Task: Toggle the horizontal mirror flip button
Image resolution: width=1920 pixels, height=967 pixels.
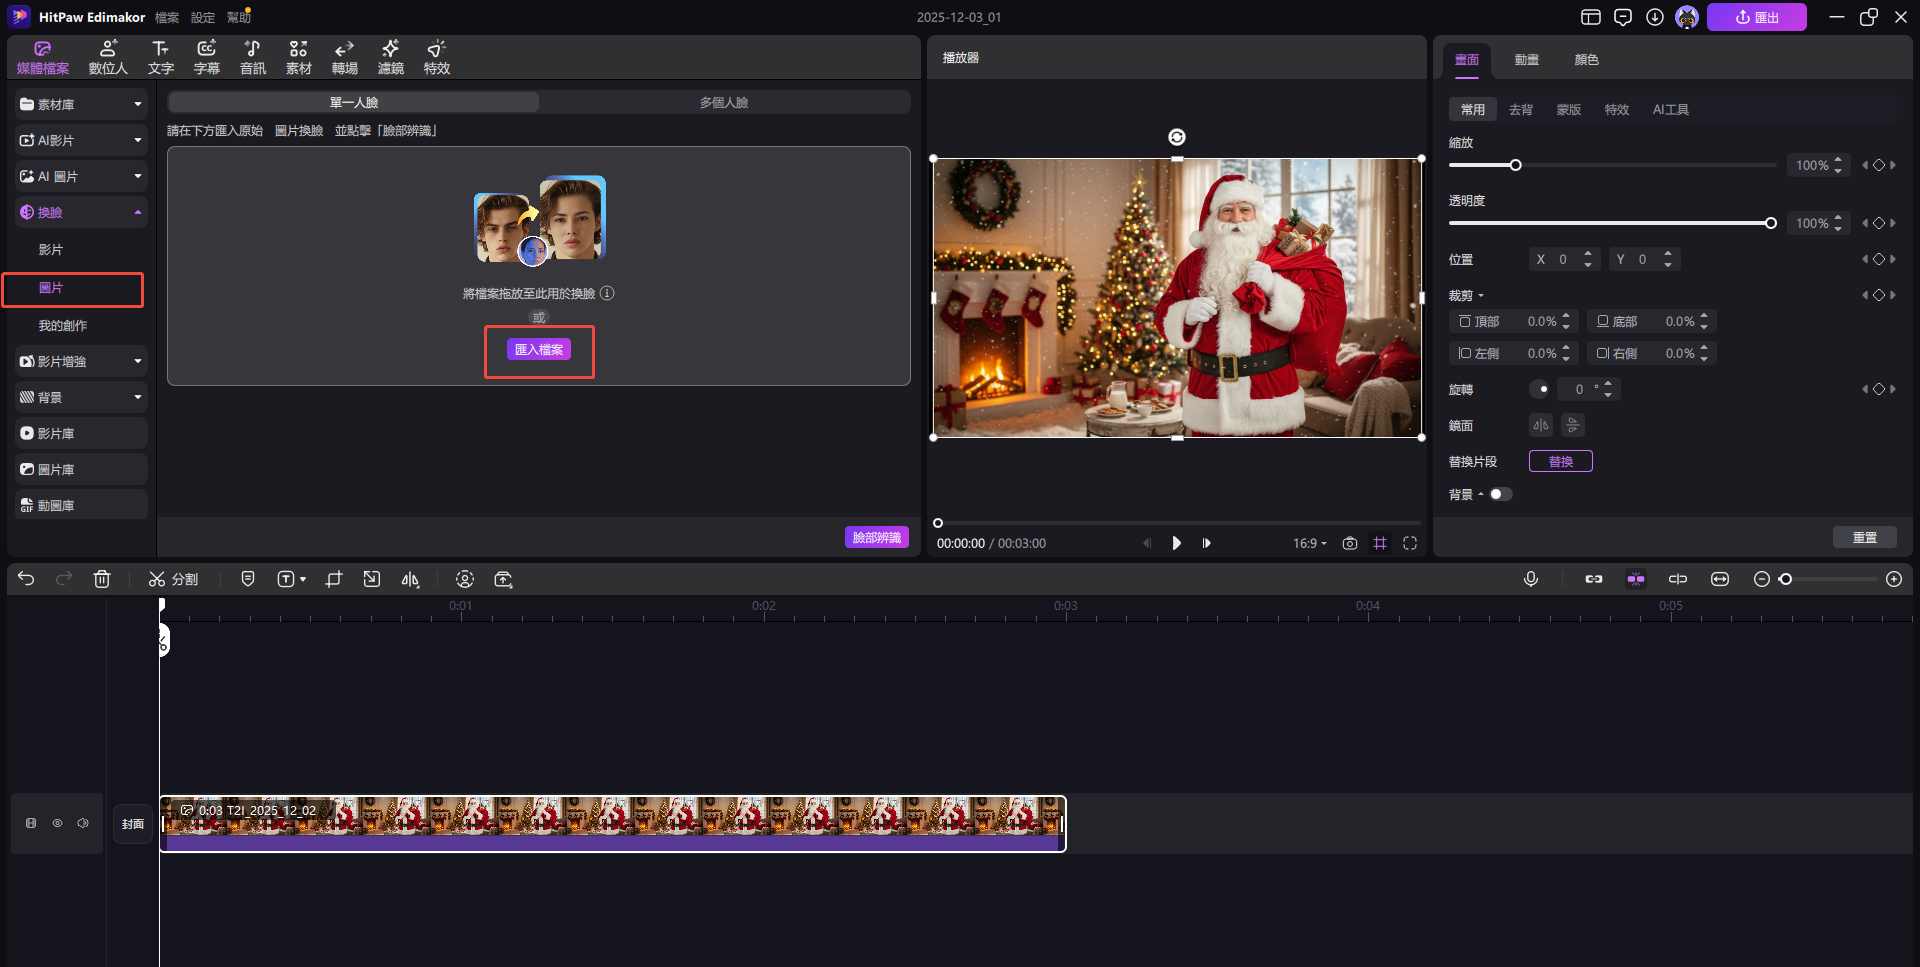Action: click(x=1540, y=425)
